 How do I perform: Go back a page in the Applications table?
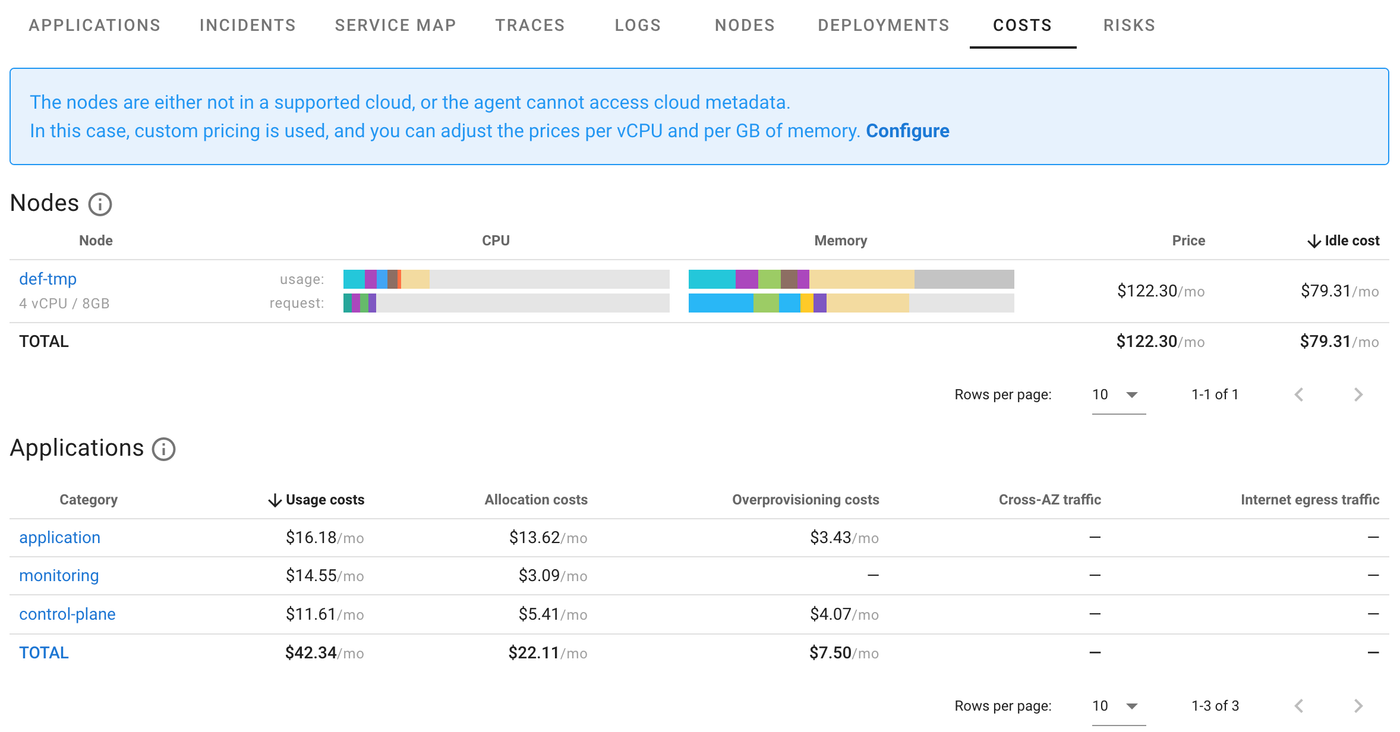coord(1299,705)
